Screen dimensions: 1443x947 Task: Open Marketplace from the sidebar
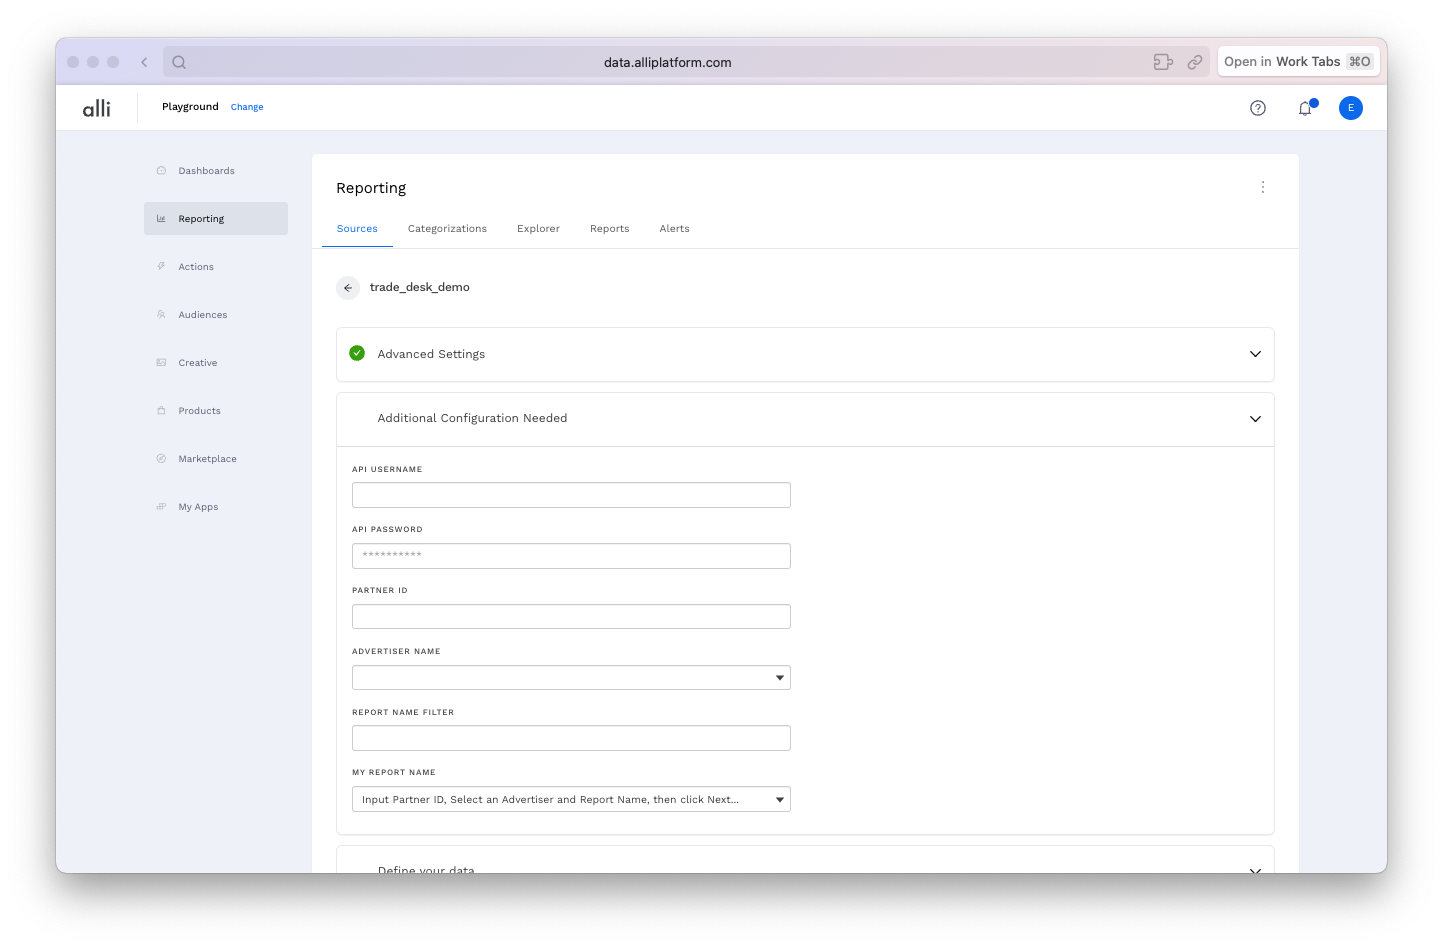click(x=207, y=459)
